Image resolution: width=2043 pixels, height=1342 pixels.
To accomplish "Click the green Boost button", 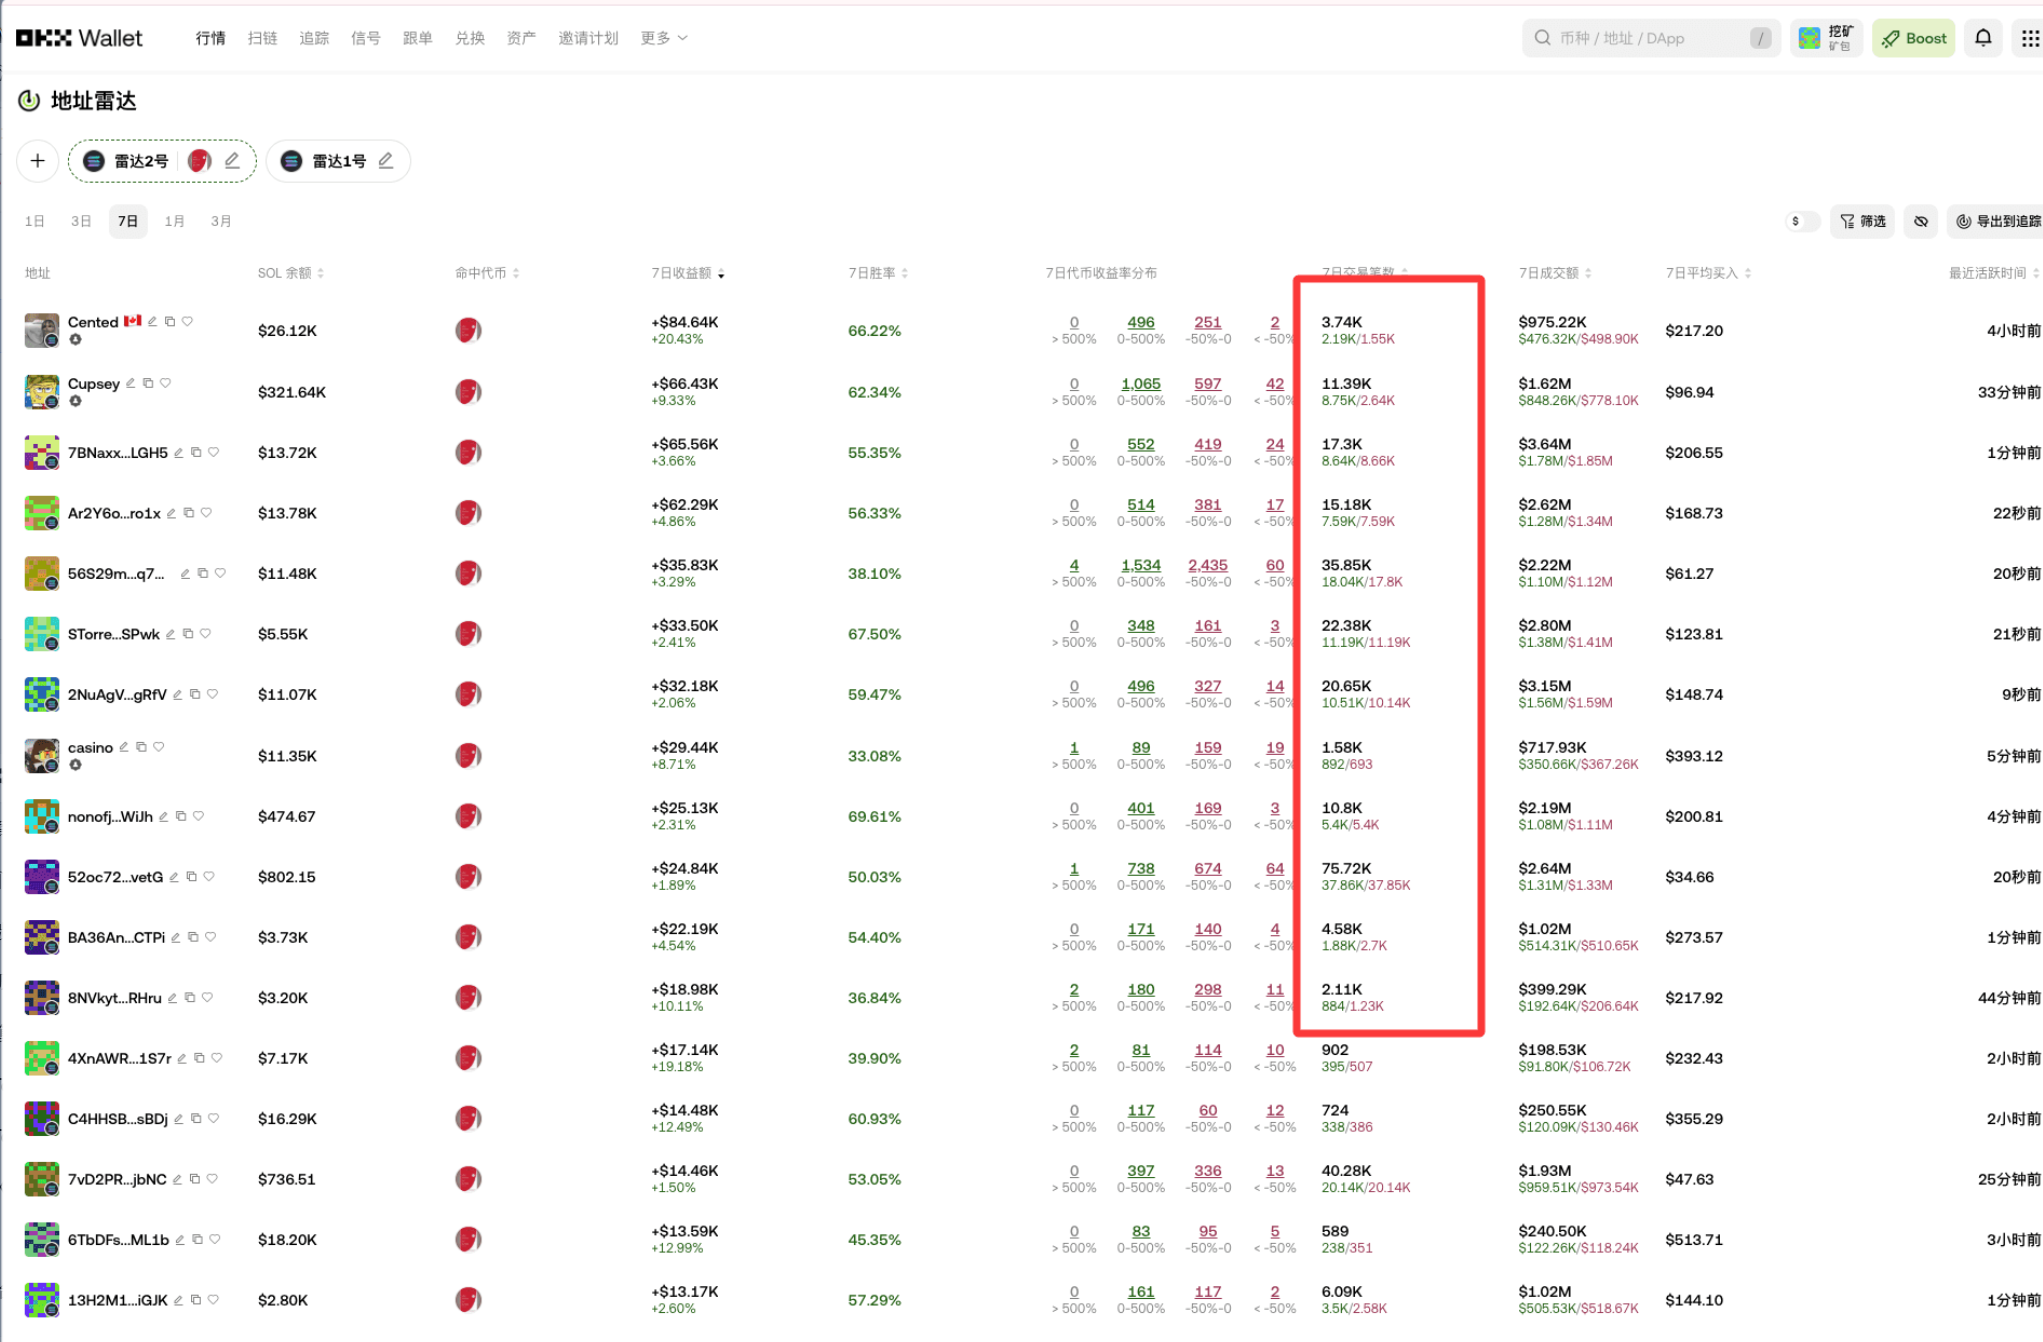I will click(1913, 38).
